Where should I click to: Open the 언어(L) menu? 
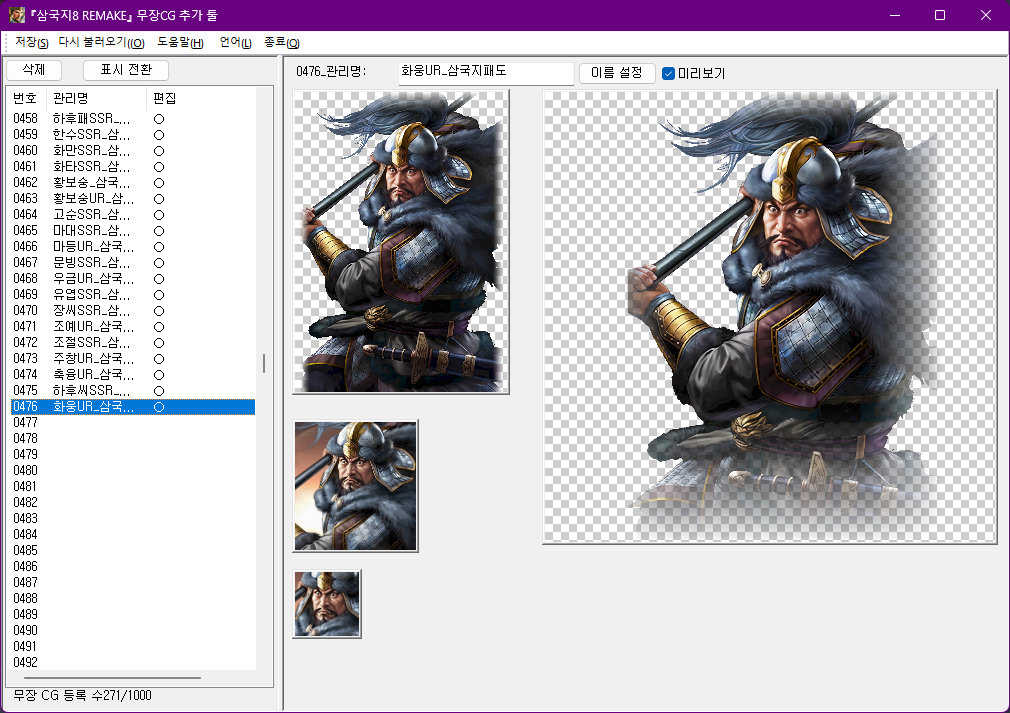click(x=235, y=43)
